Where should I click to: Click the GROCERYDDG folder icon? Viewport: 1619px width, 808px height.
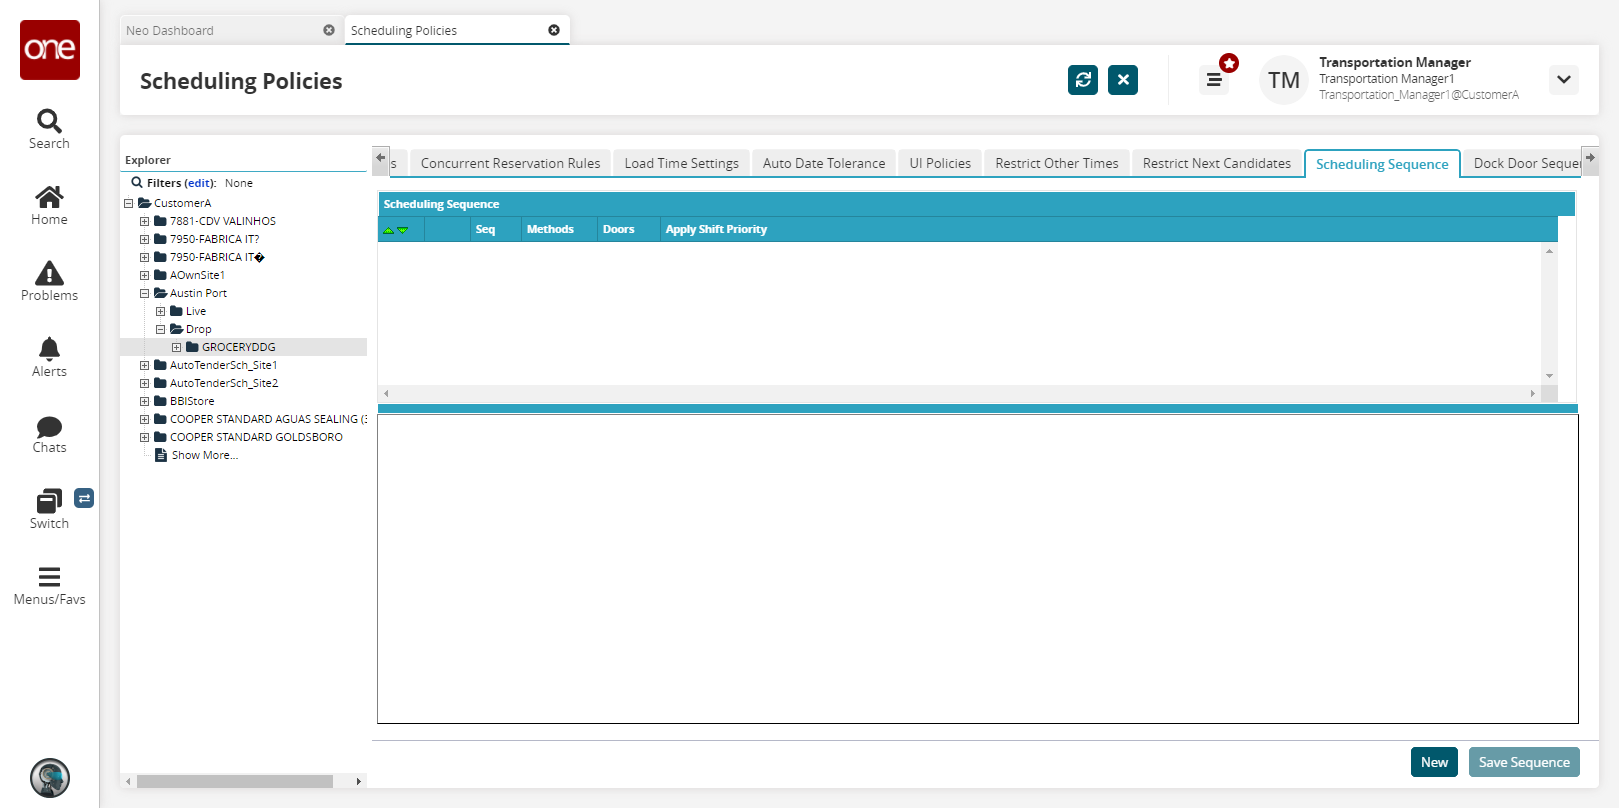click(x=192, y=347)
